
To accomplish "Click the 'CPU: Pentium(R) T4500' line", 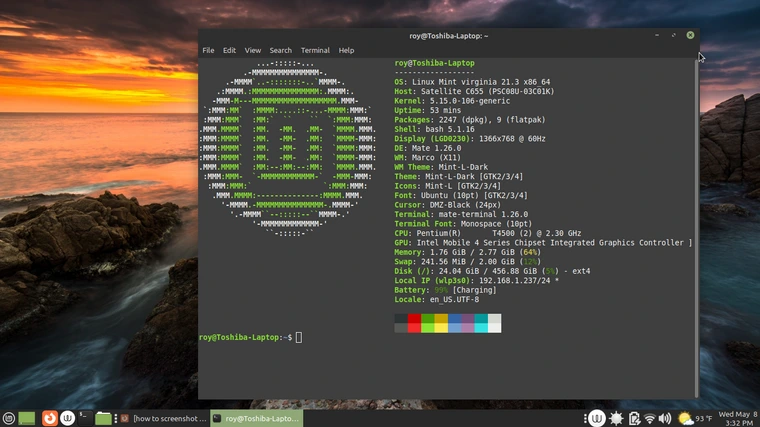I will 488,233.
